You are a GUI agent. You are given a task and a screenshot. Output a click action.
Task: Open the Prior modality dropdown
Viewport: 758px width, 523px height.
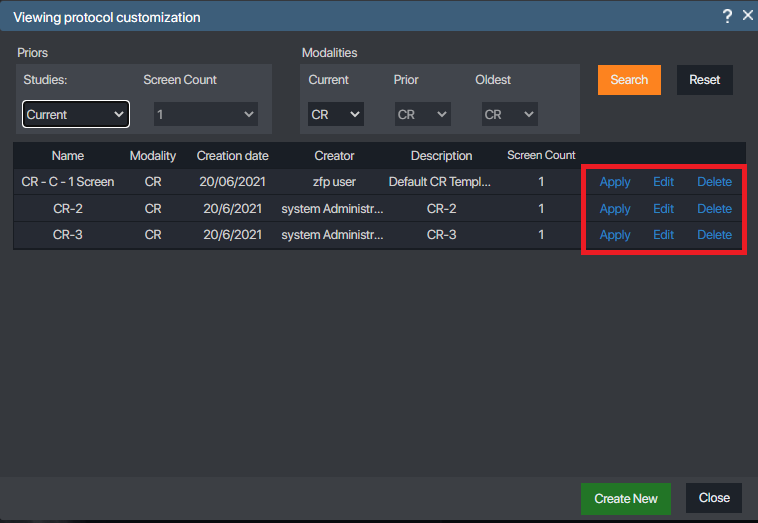(x=422, y=114)
